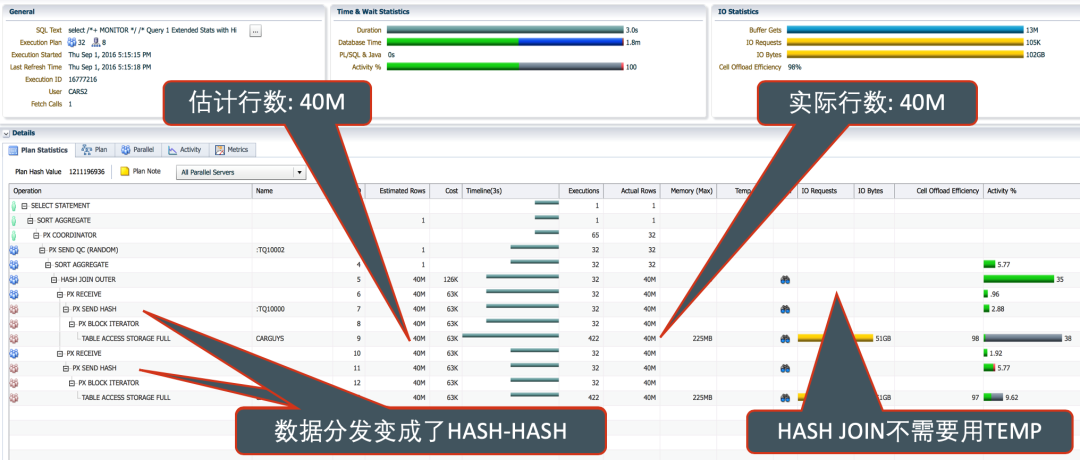Click the binoculars icon in the ID 11 row
1080x460 pixels.
point(785,368)
